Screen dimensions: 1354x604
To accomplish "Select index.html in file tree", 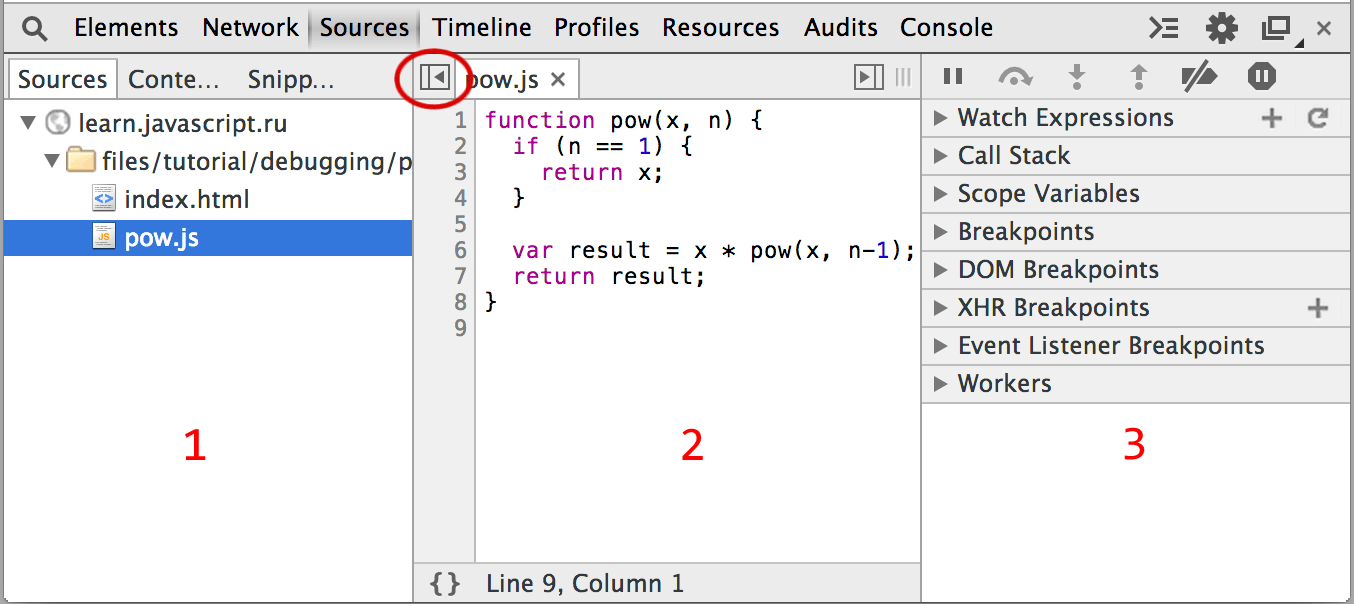I will tap(186, 200).
